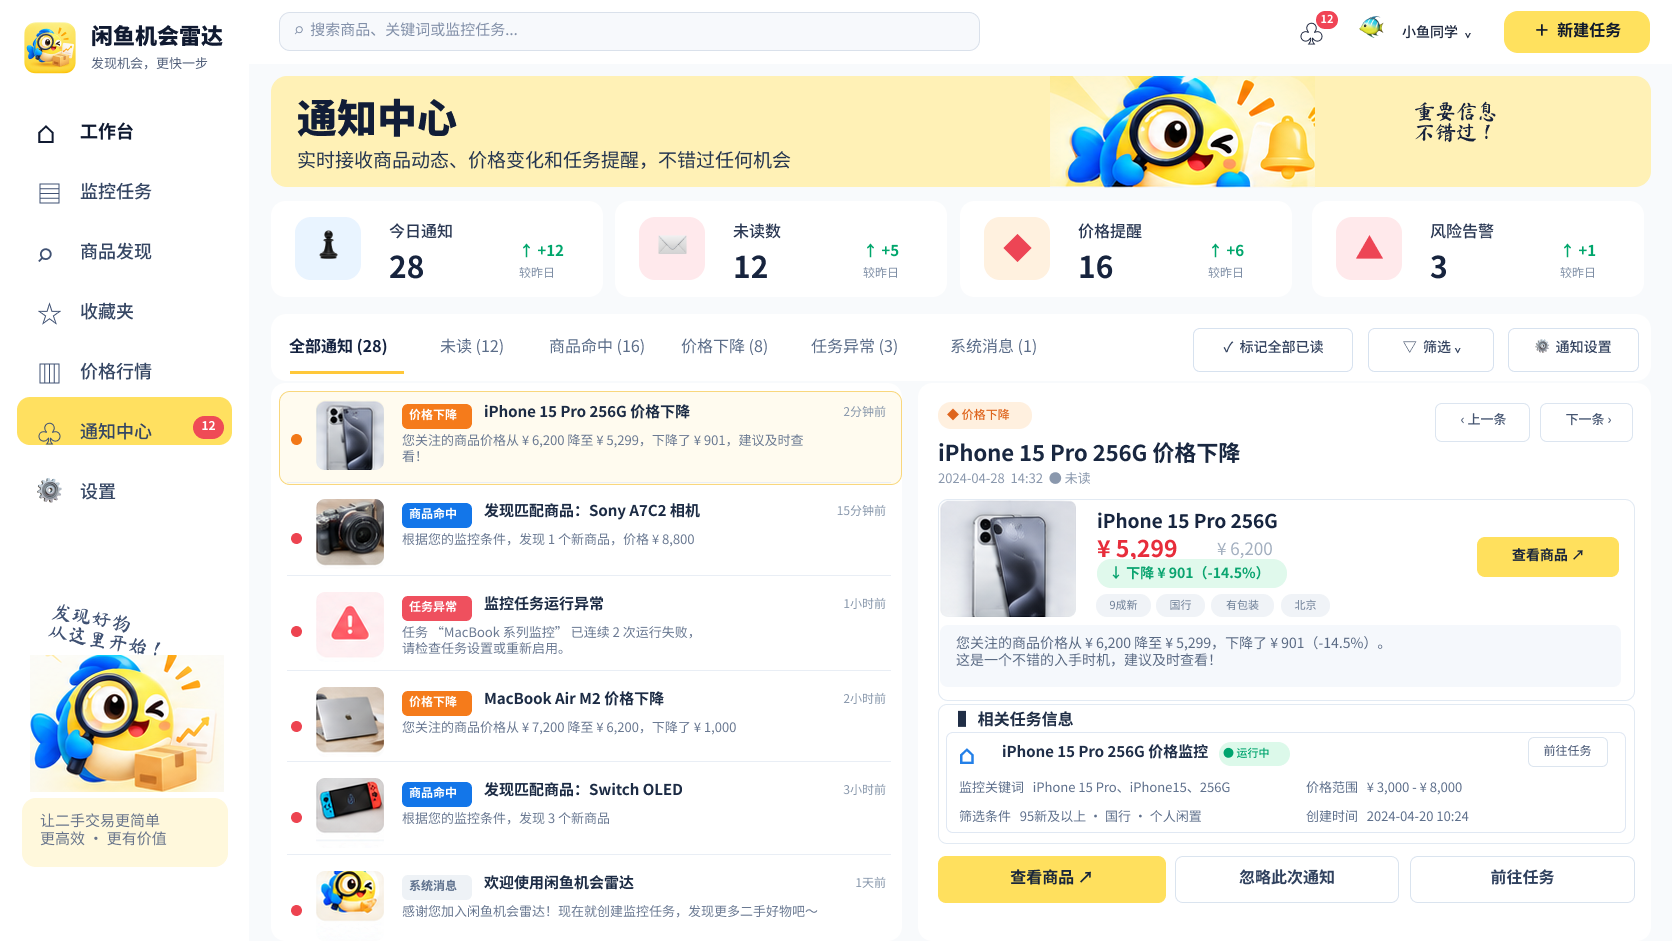This screenshot has width=1672, height=941.
Task: Click the red warning triangle icon
Action: click(350, 624)
